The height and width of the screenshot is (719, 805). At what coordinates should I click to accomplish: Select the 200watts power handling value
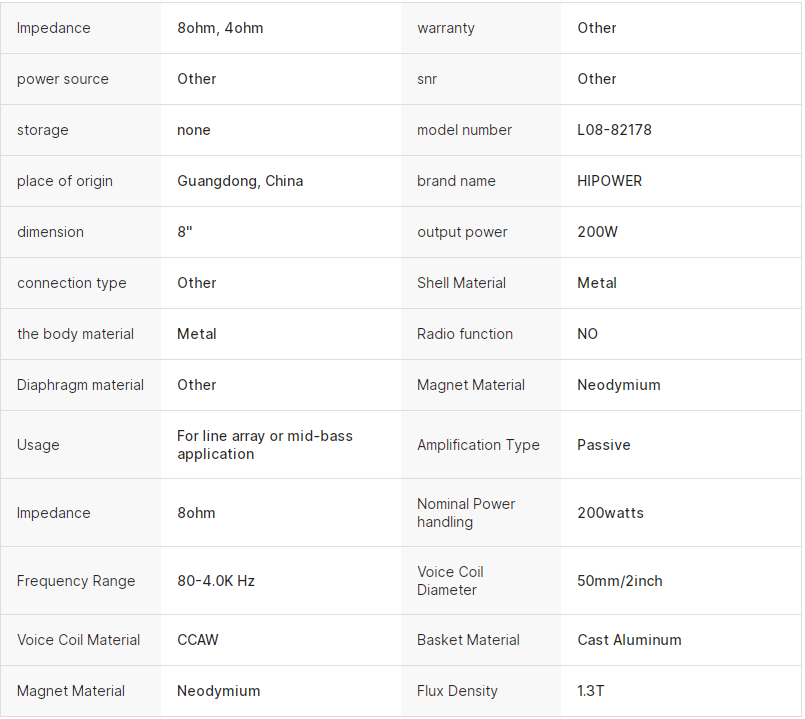(x=610, y=513)
